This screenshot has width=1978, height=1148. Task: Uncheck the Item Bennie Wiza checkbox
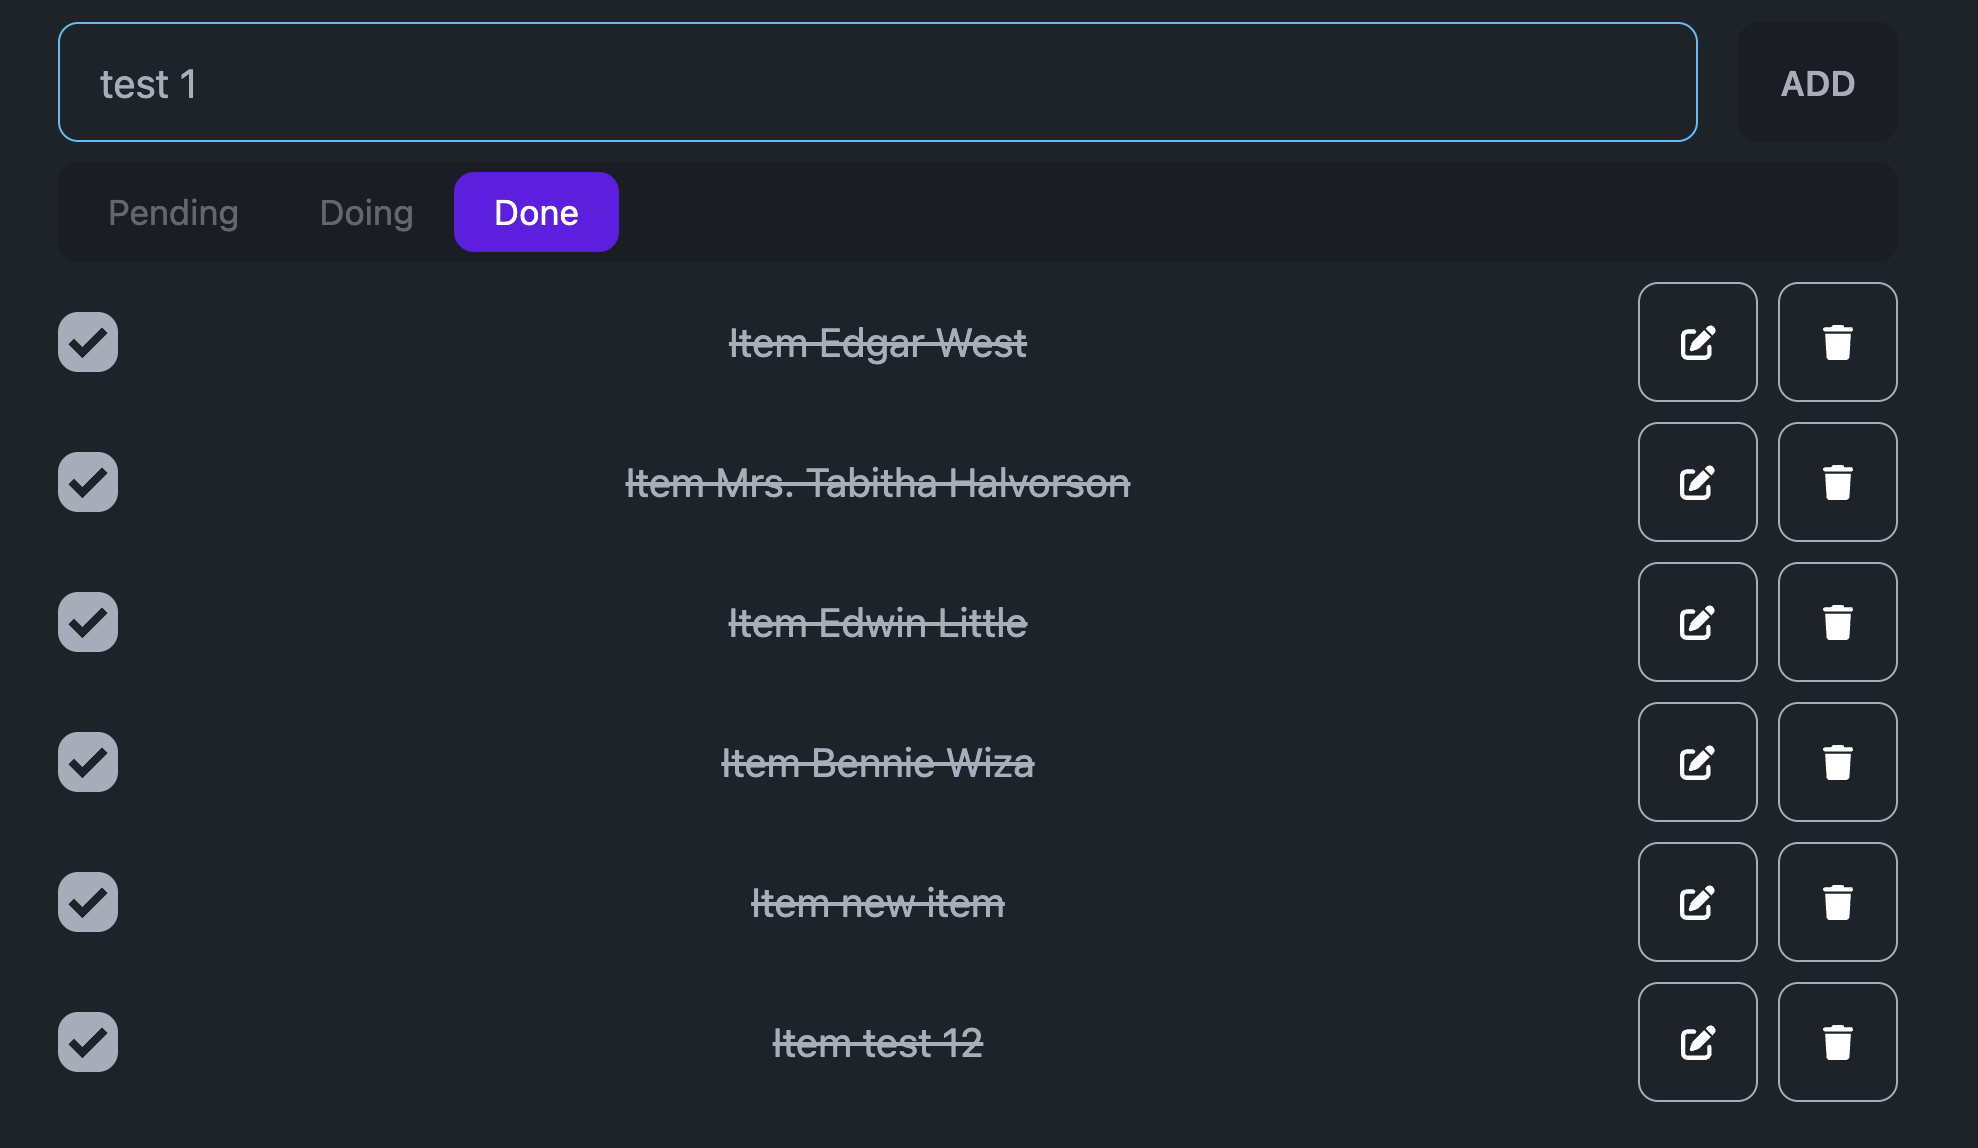tap(88, 762)
